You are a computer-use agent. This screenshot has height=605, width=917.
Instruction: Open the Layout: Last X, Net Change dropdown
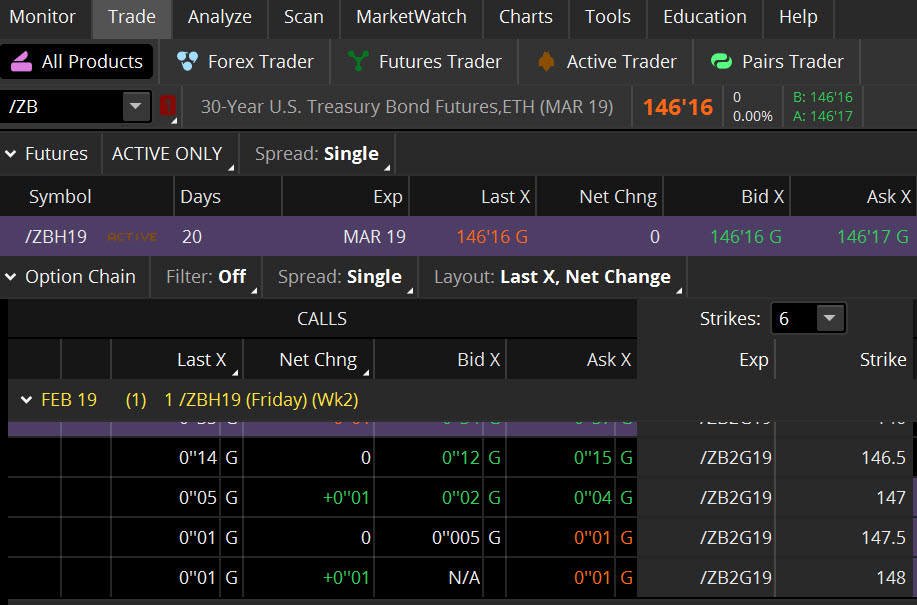[553, 276]
